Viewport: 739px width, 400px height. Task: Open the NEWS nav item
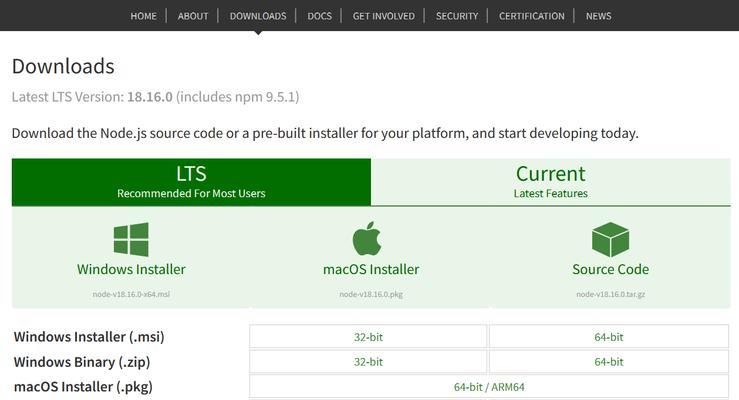coord(599,16)
